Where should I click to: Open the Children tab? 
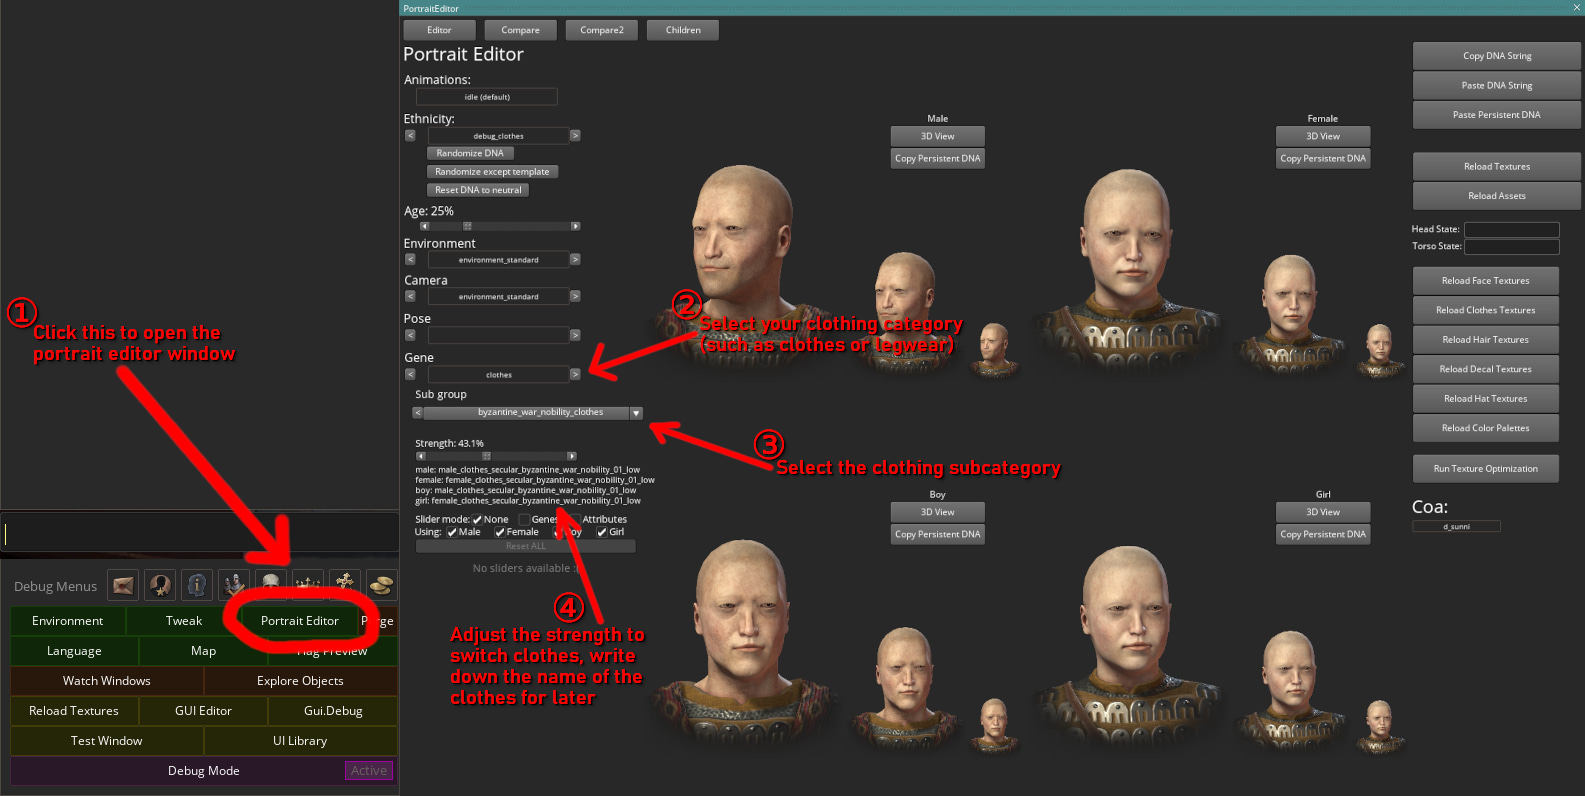683,30
